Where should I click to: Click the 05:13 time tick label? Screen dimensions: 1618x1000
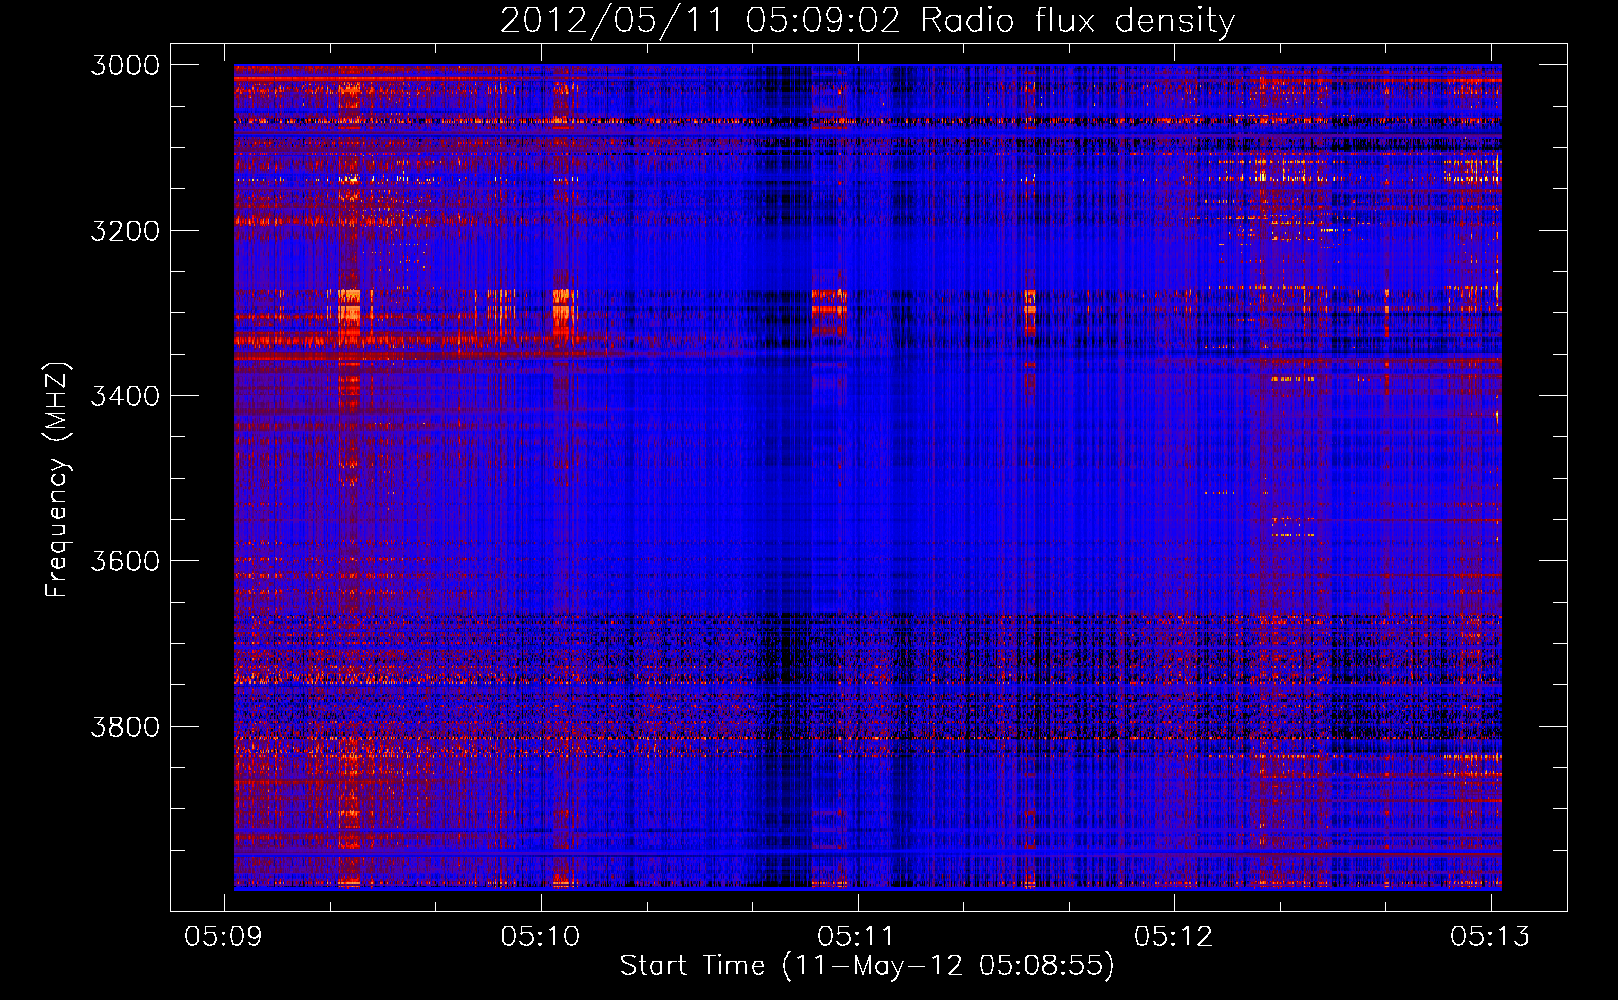[x=1490, y=936]
